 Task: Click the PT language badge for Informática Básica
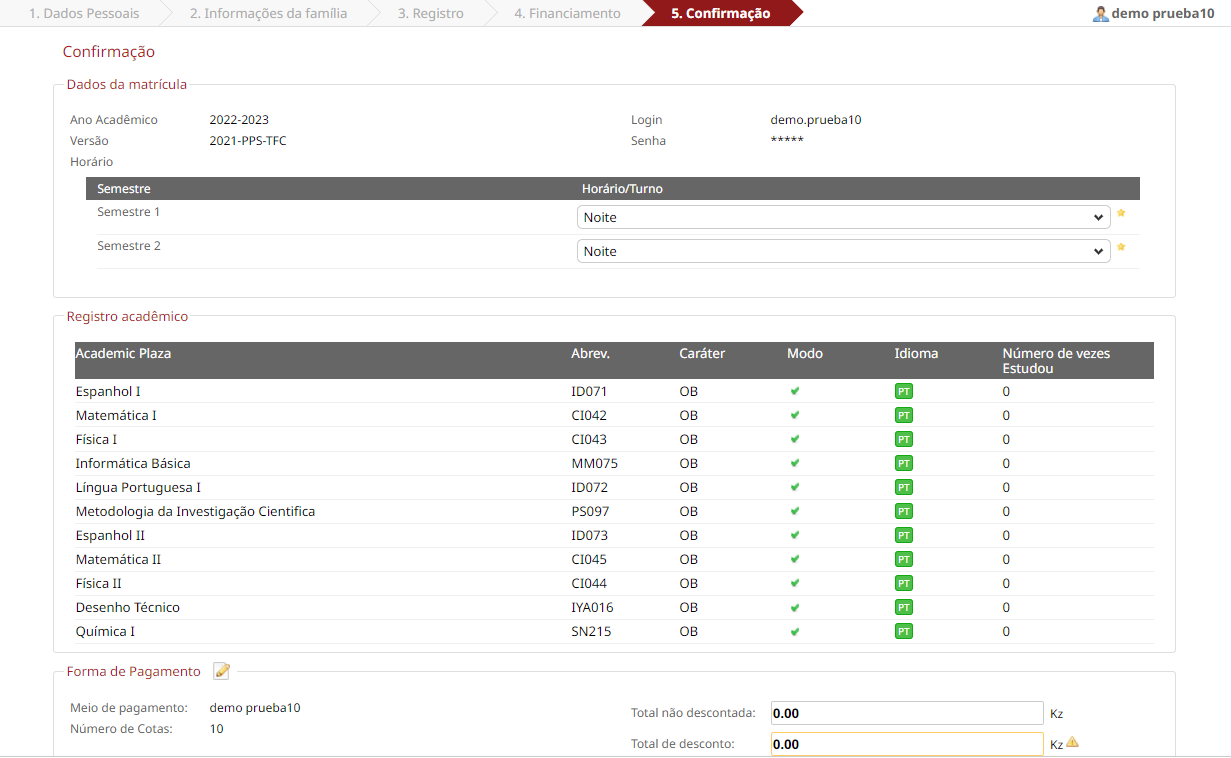tap(903, 463)
